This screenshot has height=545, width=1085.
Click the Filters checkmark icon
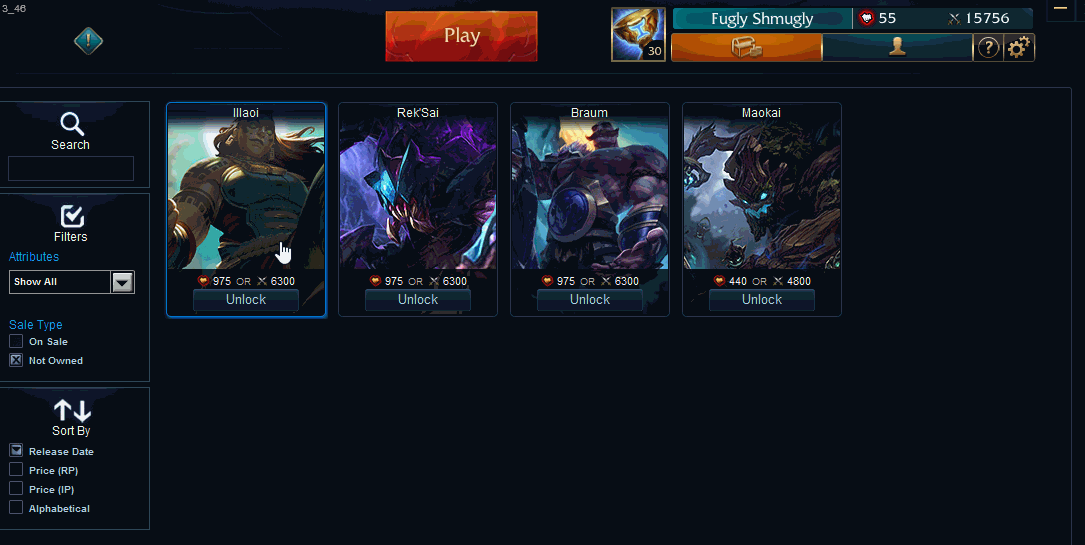click(72, 216)
